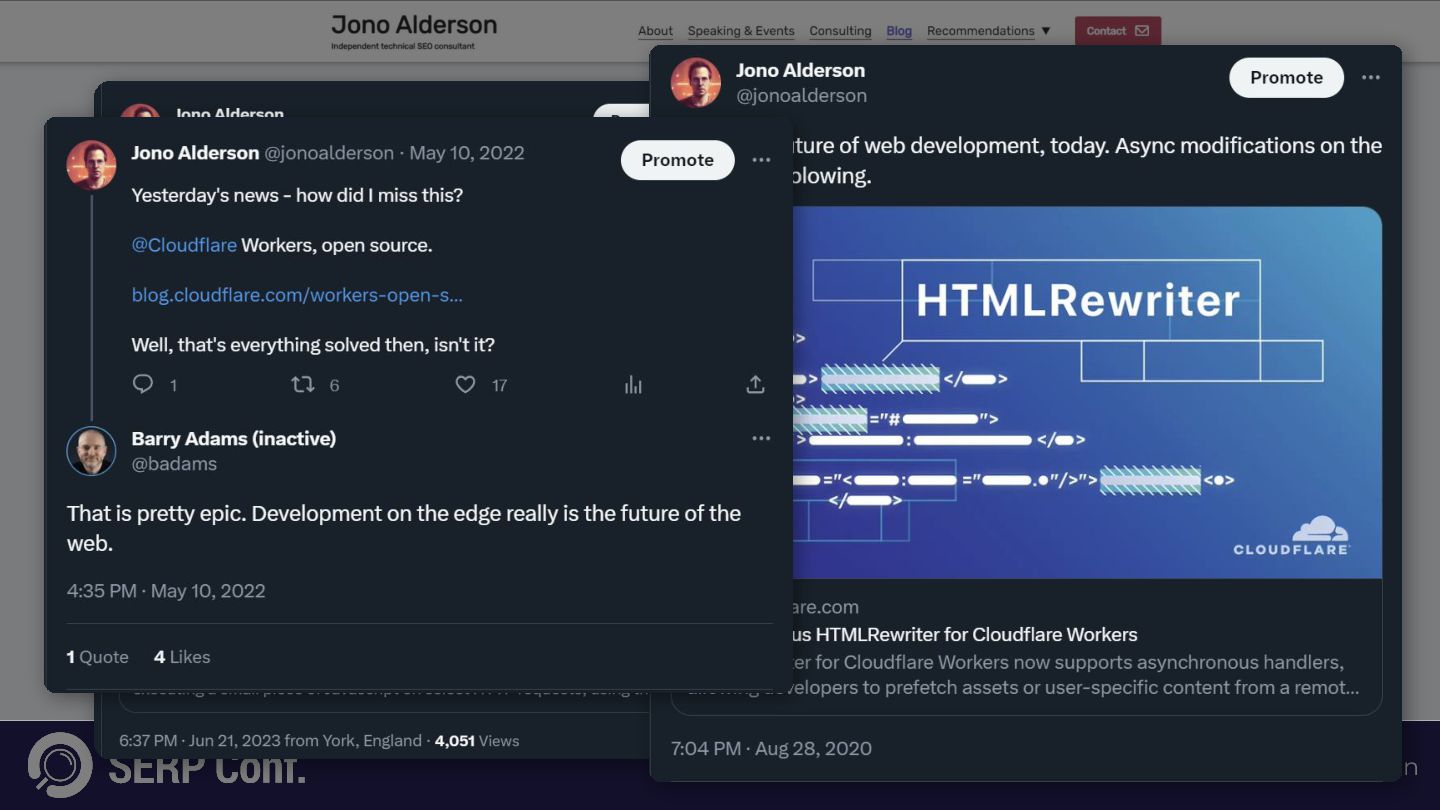Image resolution: width=1440 pixels, height=810 pixels.
Task: Click retweet count 6 on May 10 tweet
Action: click(334, 385)
